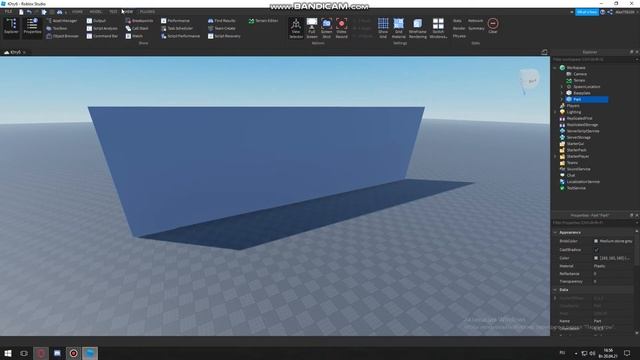The height and width of the screenshot is (360, 640).
Task: Open Find Results
Action: 222,20
